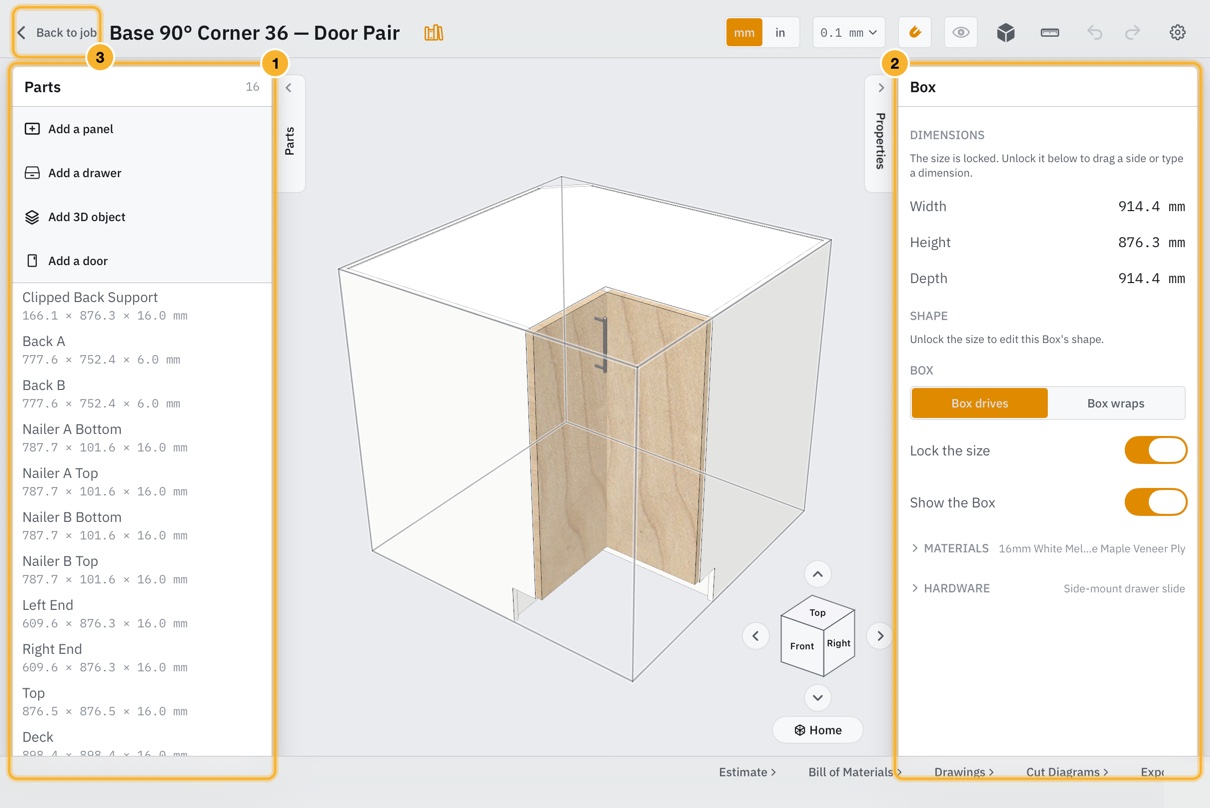The image size is (1210, 808).
Task: Select the Nailer B Top part
Action: [x=142, y=570]
